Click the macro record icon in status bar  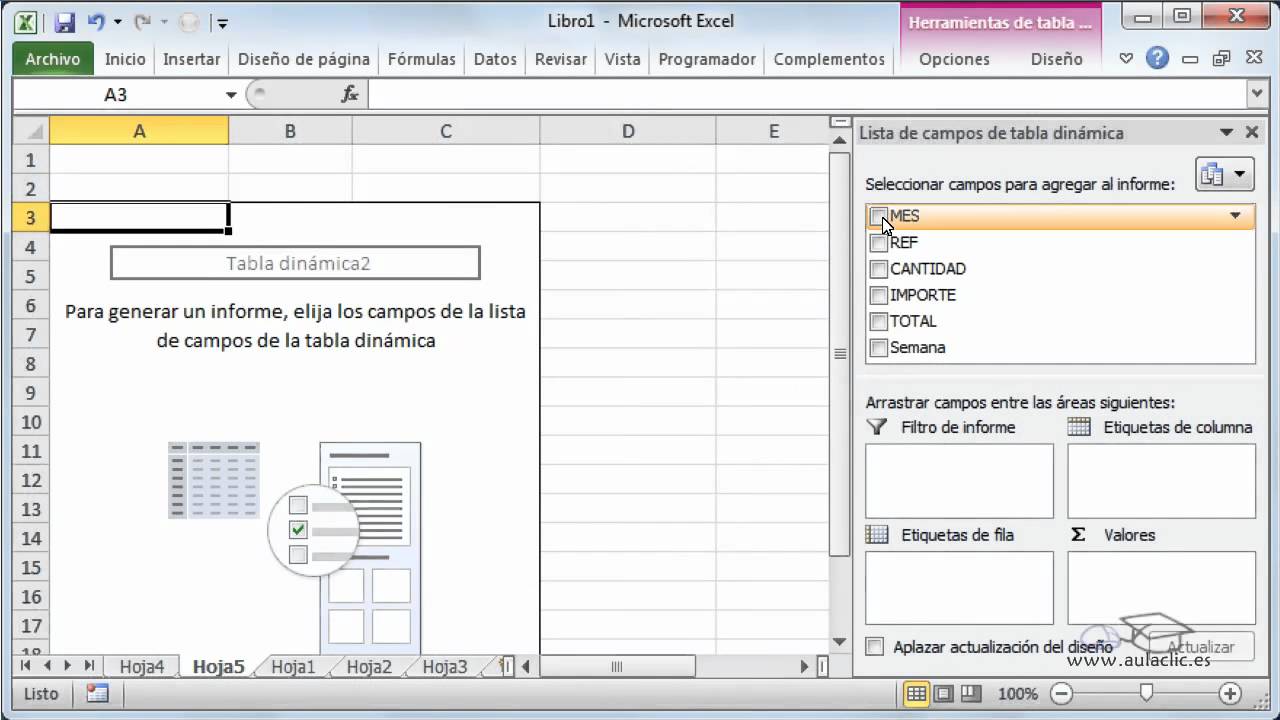(x=97, y=693)
